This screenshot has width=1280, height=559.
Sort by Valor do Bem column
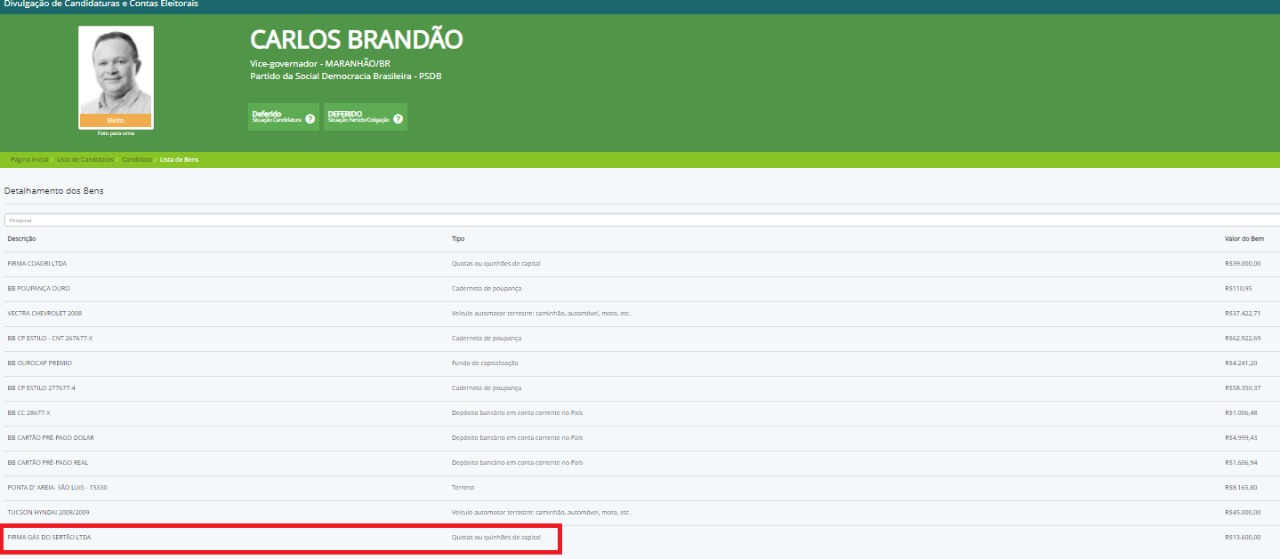tap(1244, 239)
